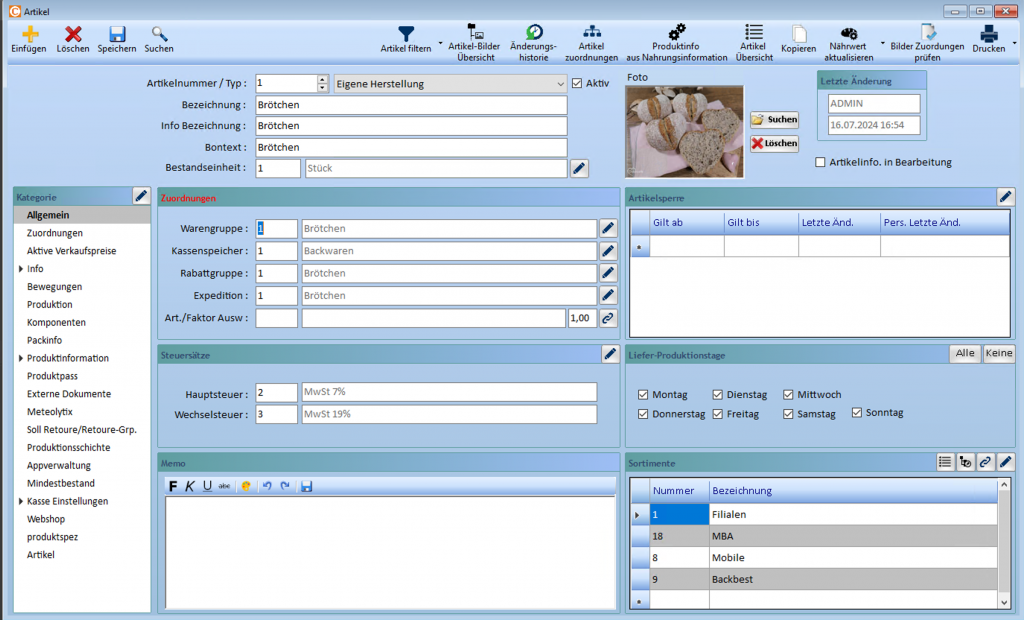Open Artikel filtern funnel icon
The height and width of the screenshot is (620, 1024).
406,34
